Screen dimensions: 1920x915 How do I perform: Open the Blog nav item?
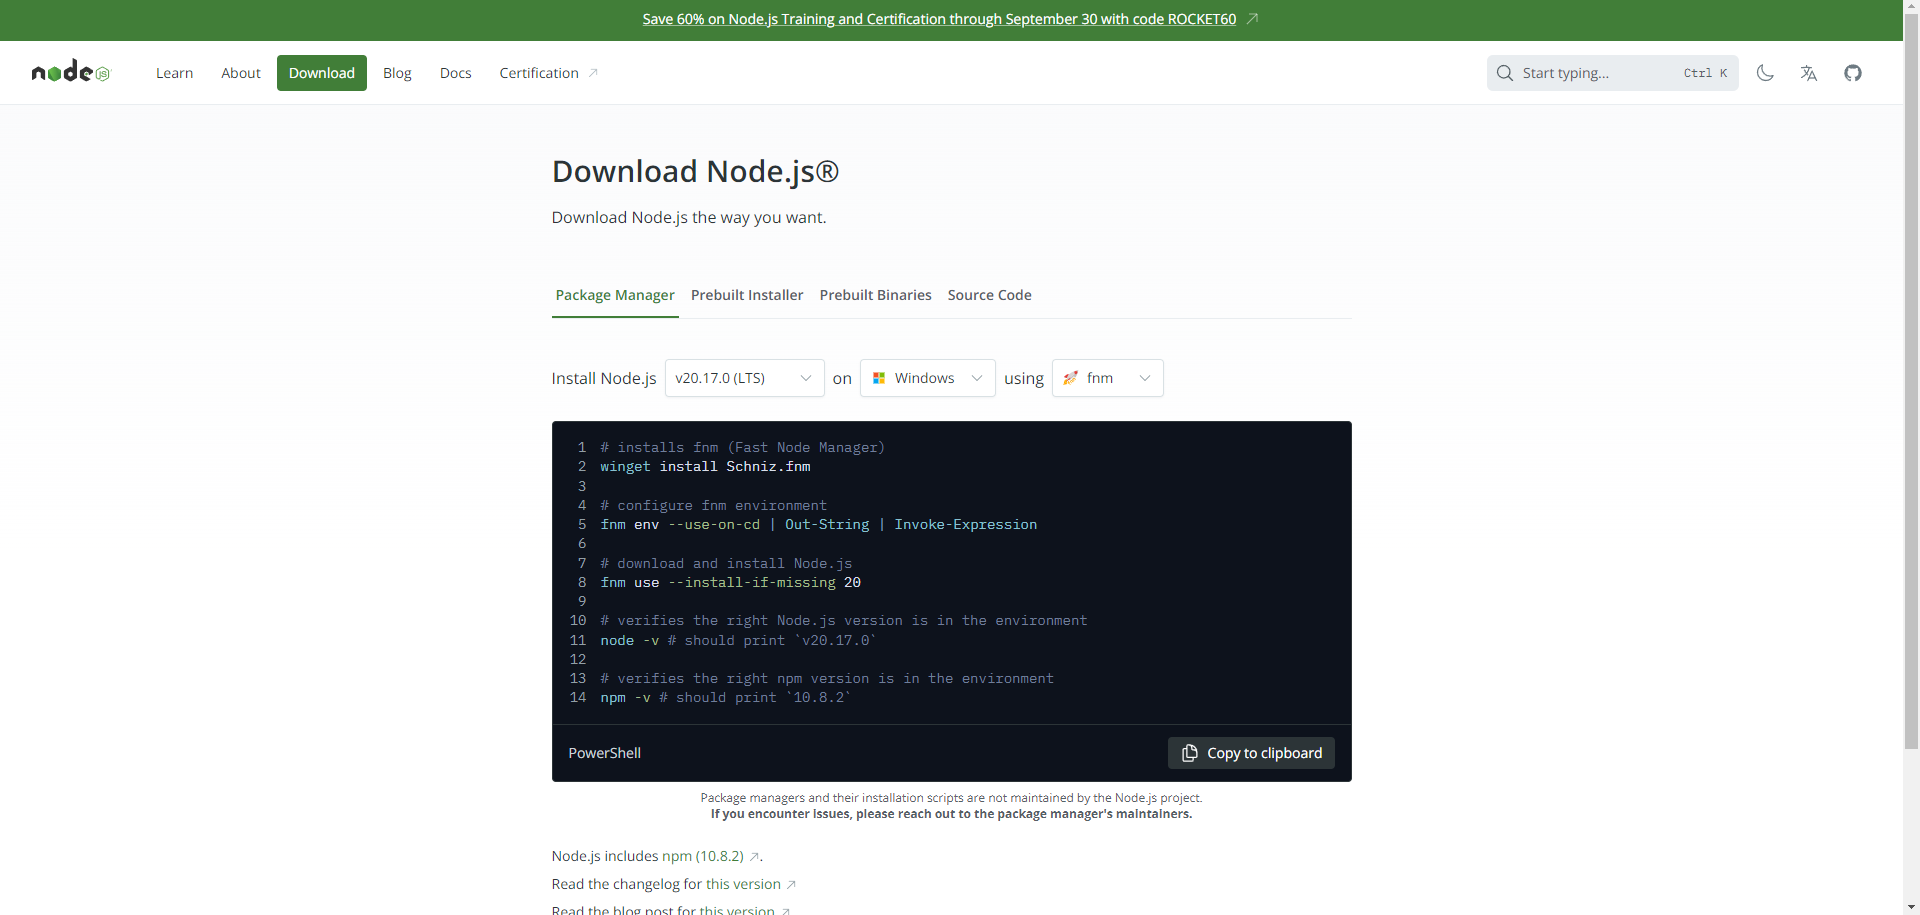(397, 73)
